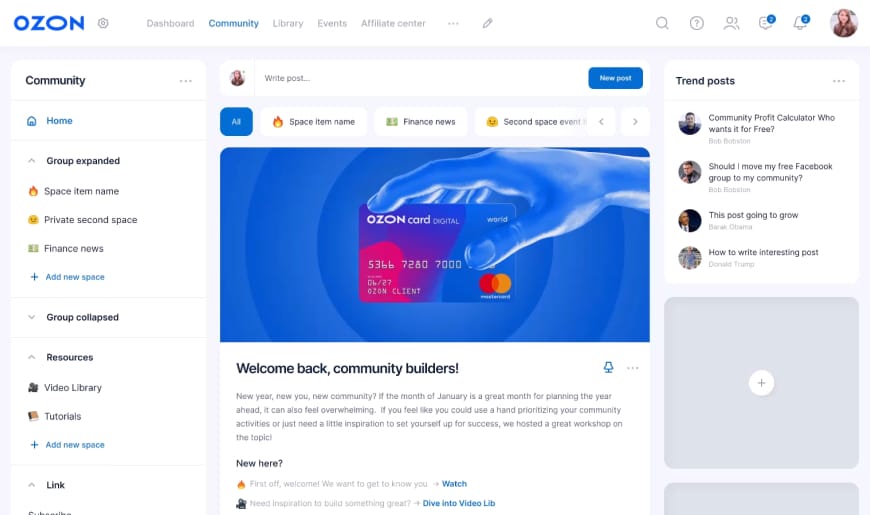
Task: Click the help question mark icon
Action: click(x=696, y=23)
